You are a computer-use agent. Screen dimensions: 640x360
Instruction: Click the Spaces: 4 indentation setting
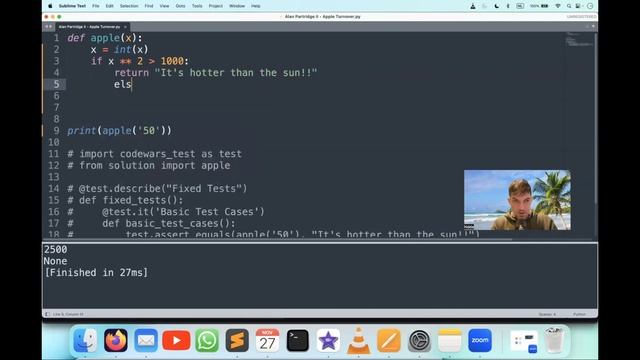point(547,314)
